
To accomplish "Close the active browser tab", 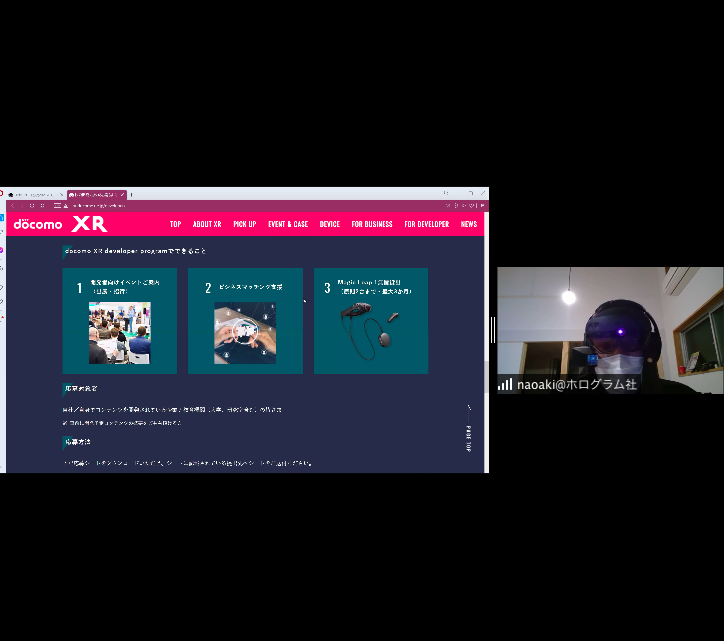I will tap(122, 194).
